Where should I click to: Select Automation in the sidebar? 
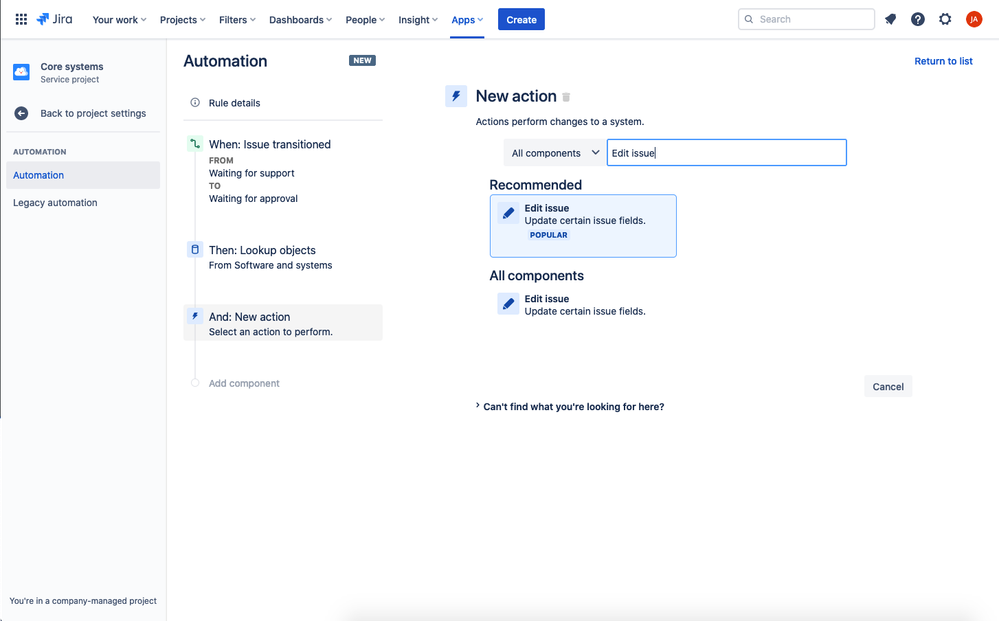point(83,175)
